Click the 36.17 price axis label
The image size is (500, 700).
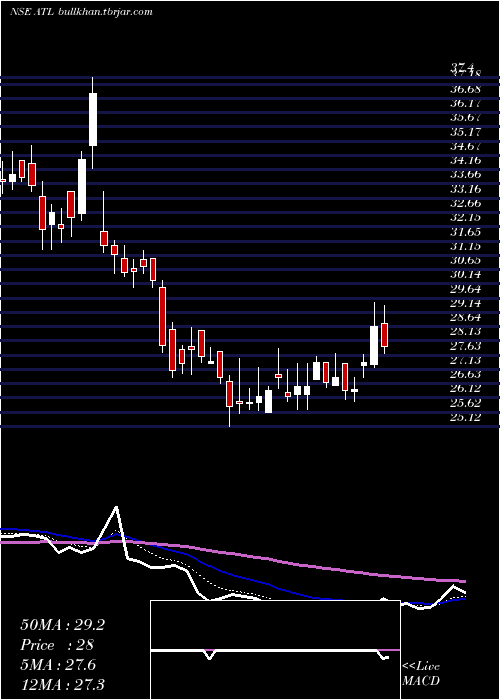(x=465, y=104)
